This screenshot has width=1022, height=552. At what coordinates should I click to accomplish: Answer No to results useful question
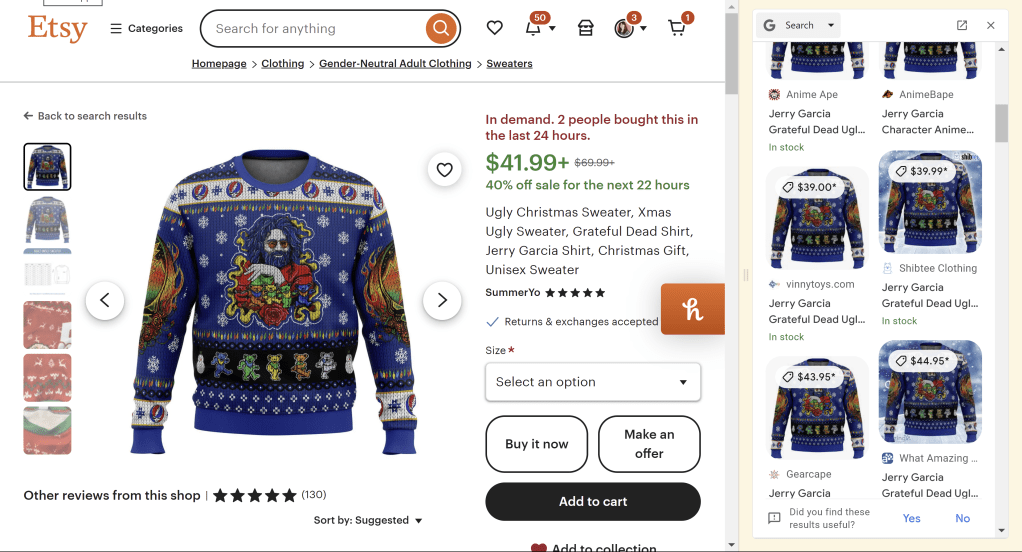[x=962, y=518]
